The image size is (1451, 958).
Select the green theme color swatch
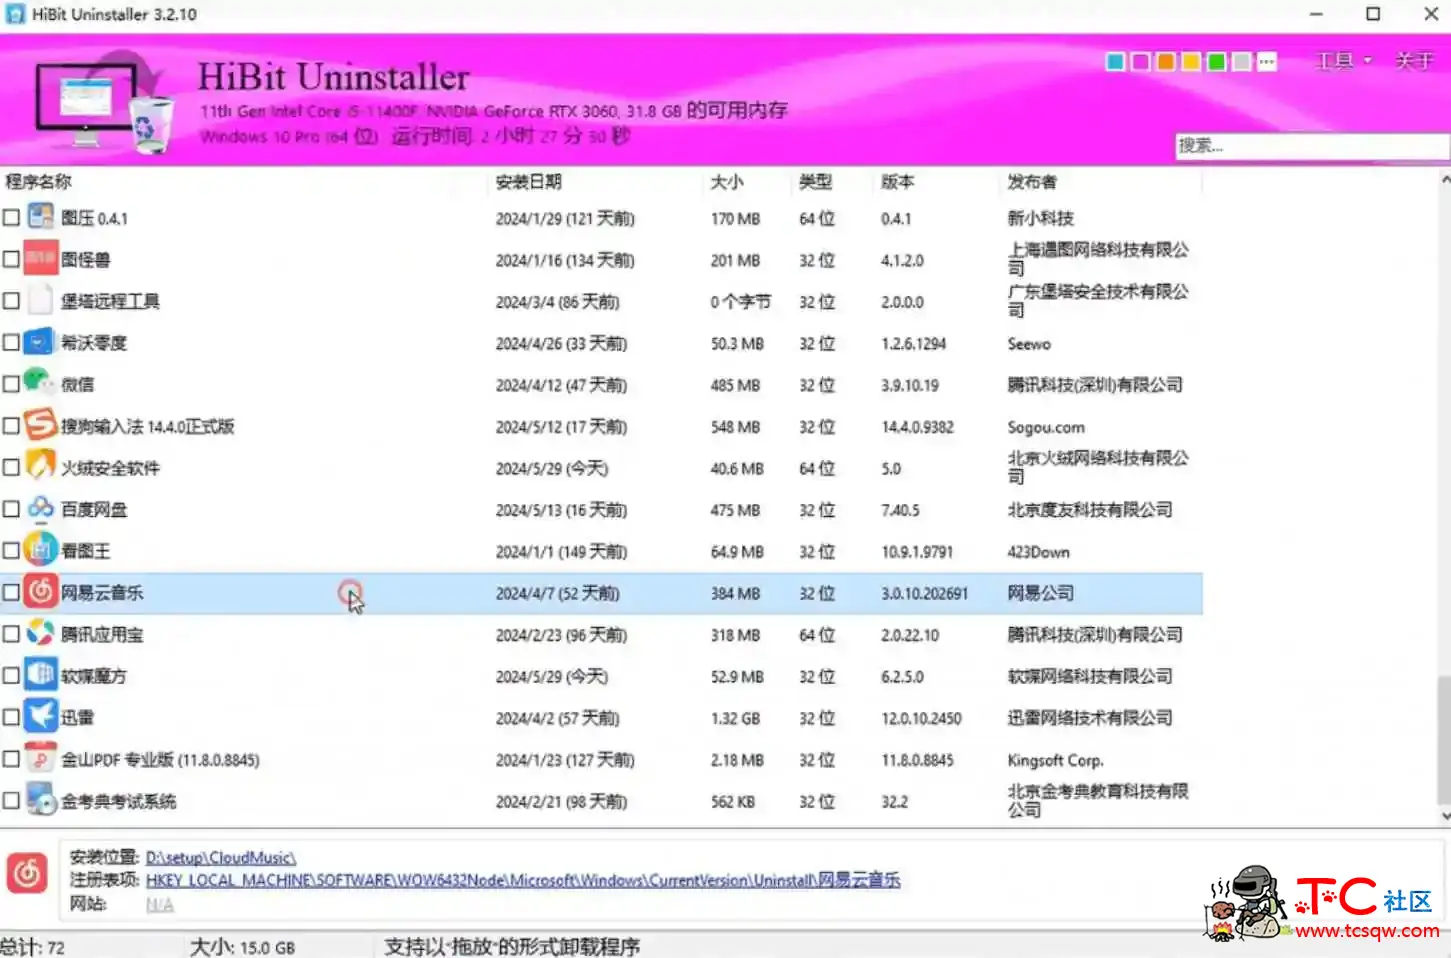pyautogui.click(x=1215, y=61)
